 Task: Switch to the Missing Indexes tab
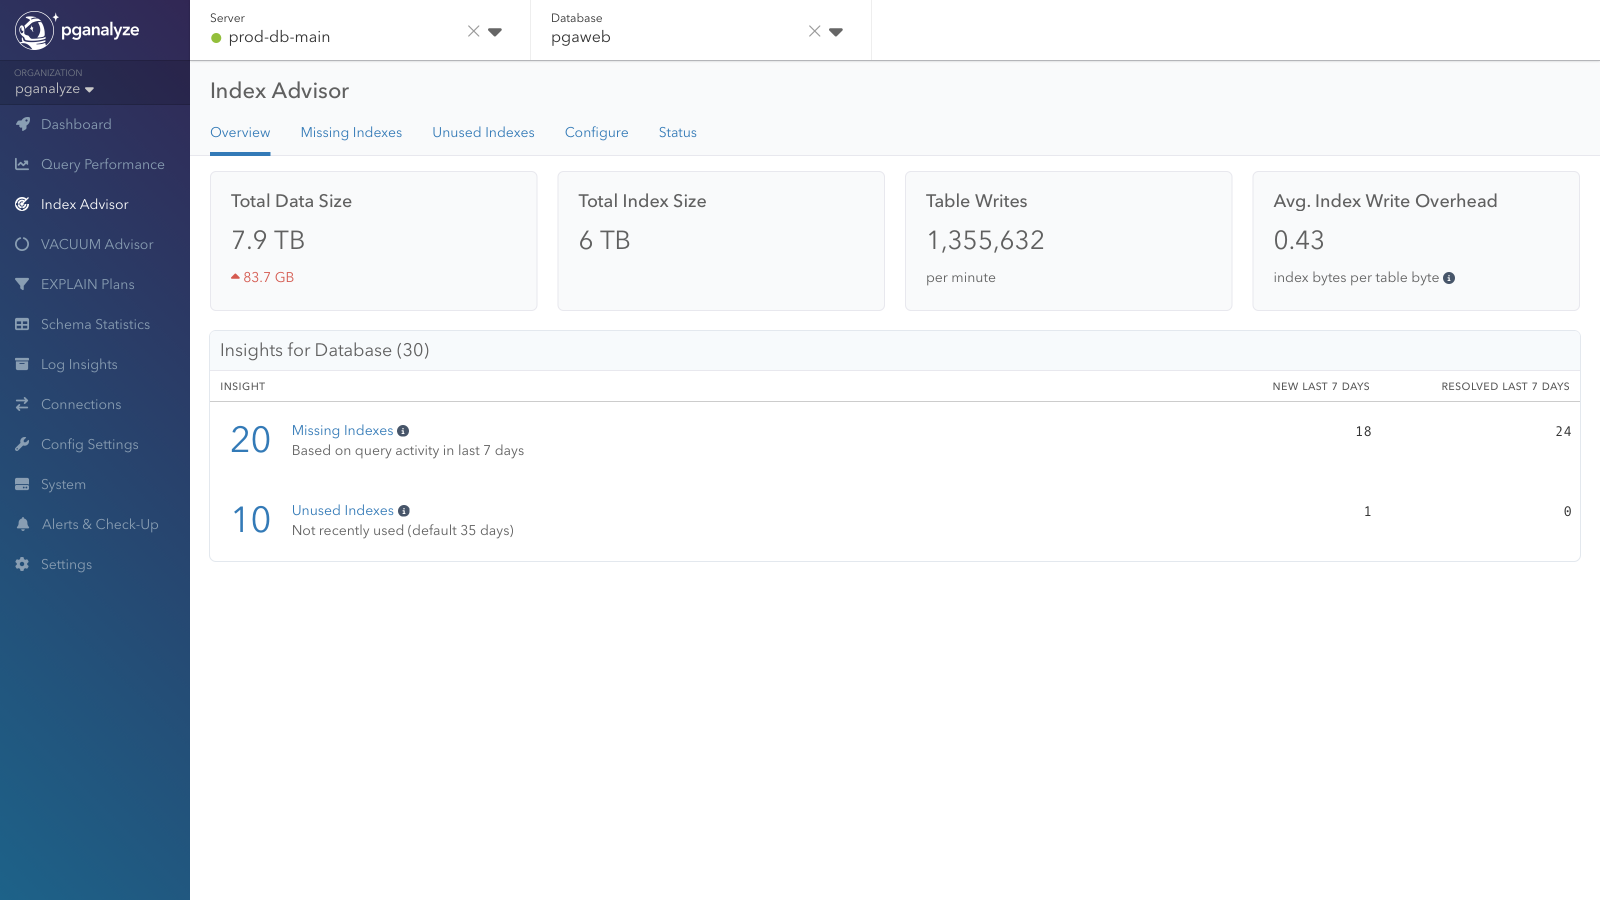coord(351,132)
